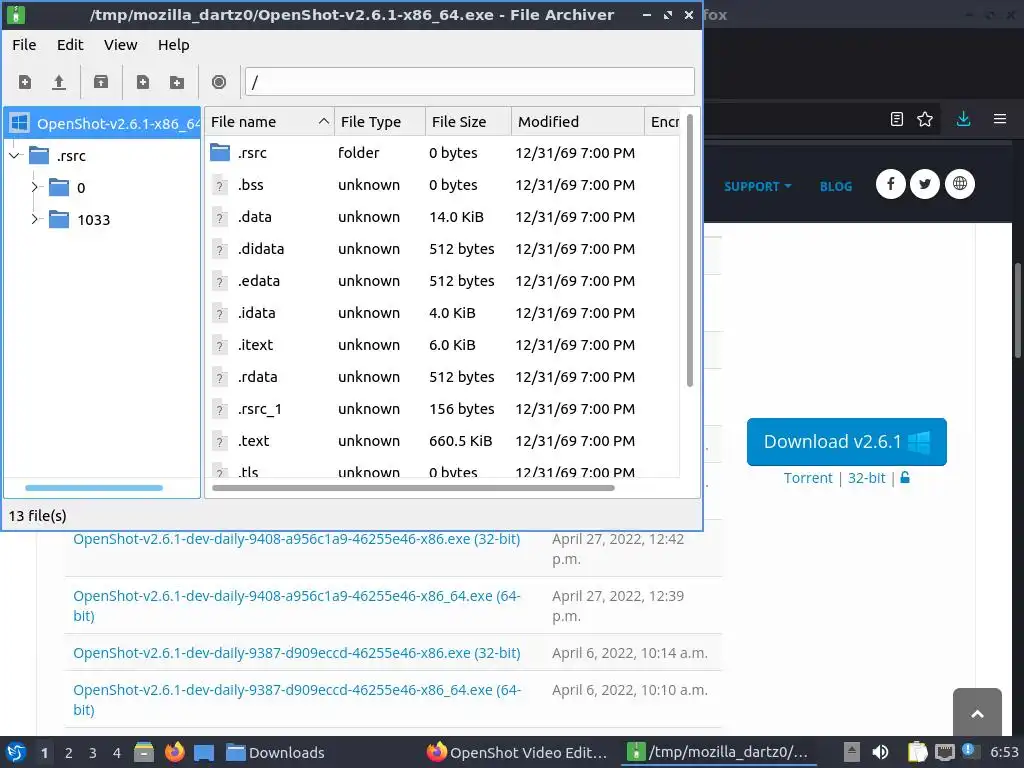
Task: Expand the 0 folder in tree
Action: click(35, 187)
